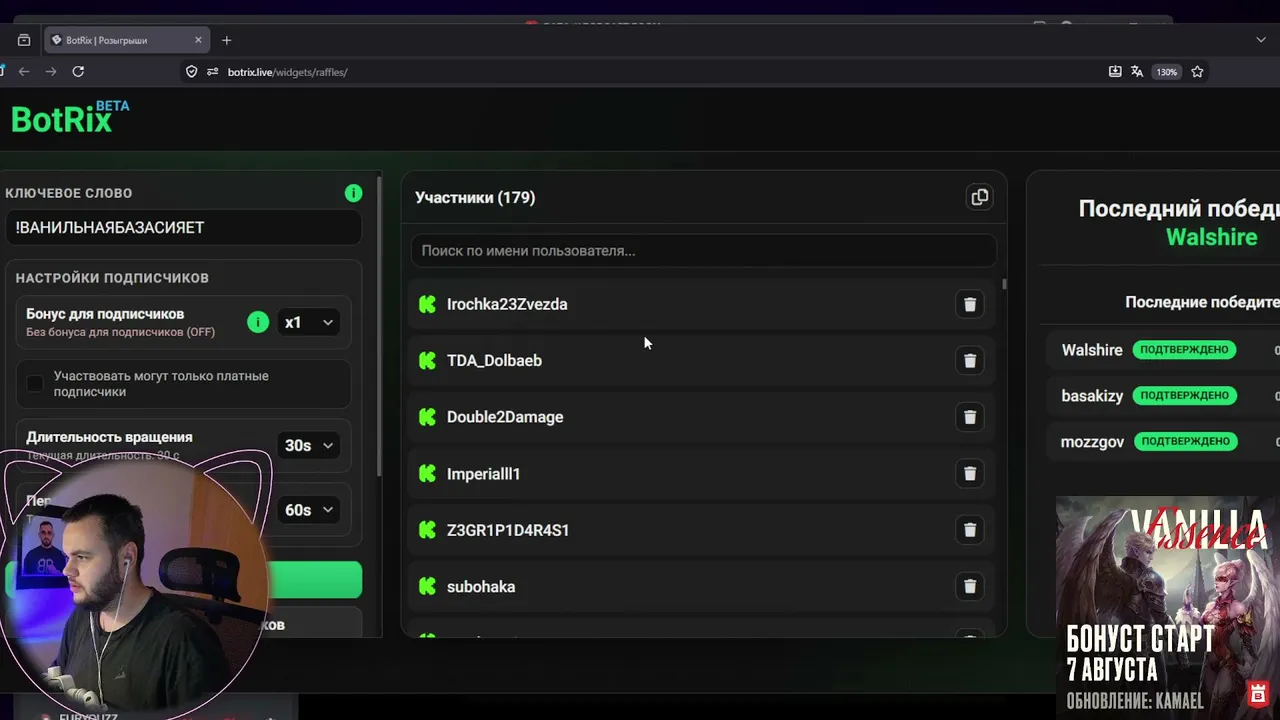The width and height of the screenshot is (1280, 720).
Task: Click the browser address bar URL
Action: click(287, 72)
